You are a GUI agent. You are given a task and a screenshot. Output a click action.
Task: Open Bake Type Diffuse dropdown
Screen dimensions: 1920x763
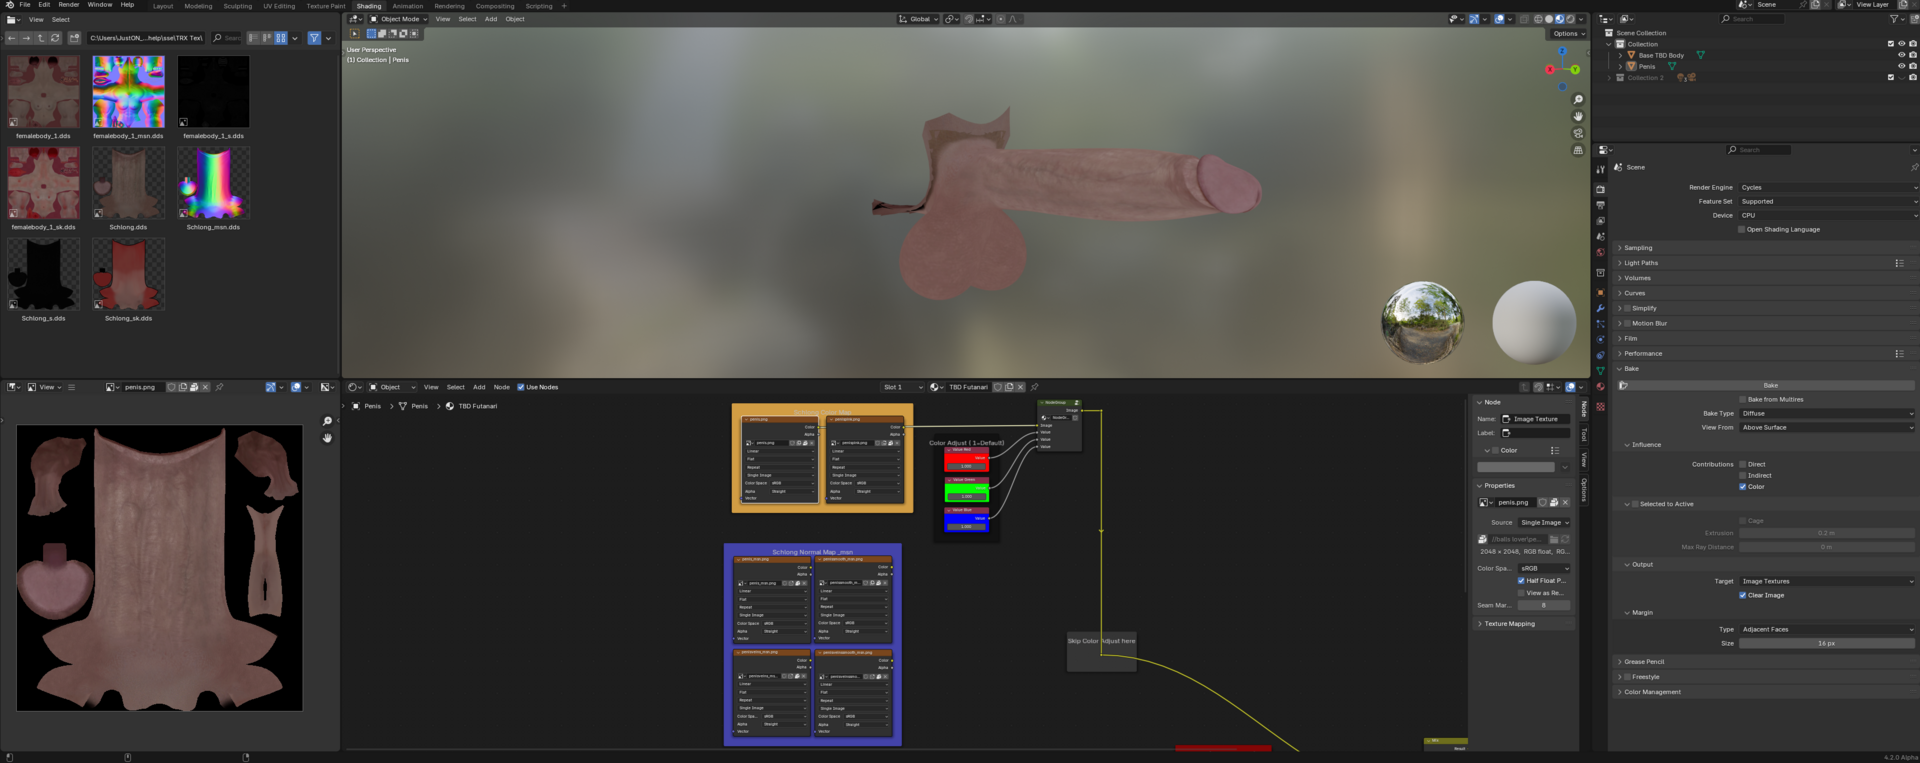pos(1827,413)
